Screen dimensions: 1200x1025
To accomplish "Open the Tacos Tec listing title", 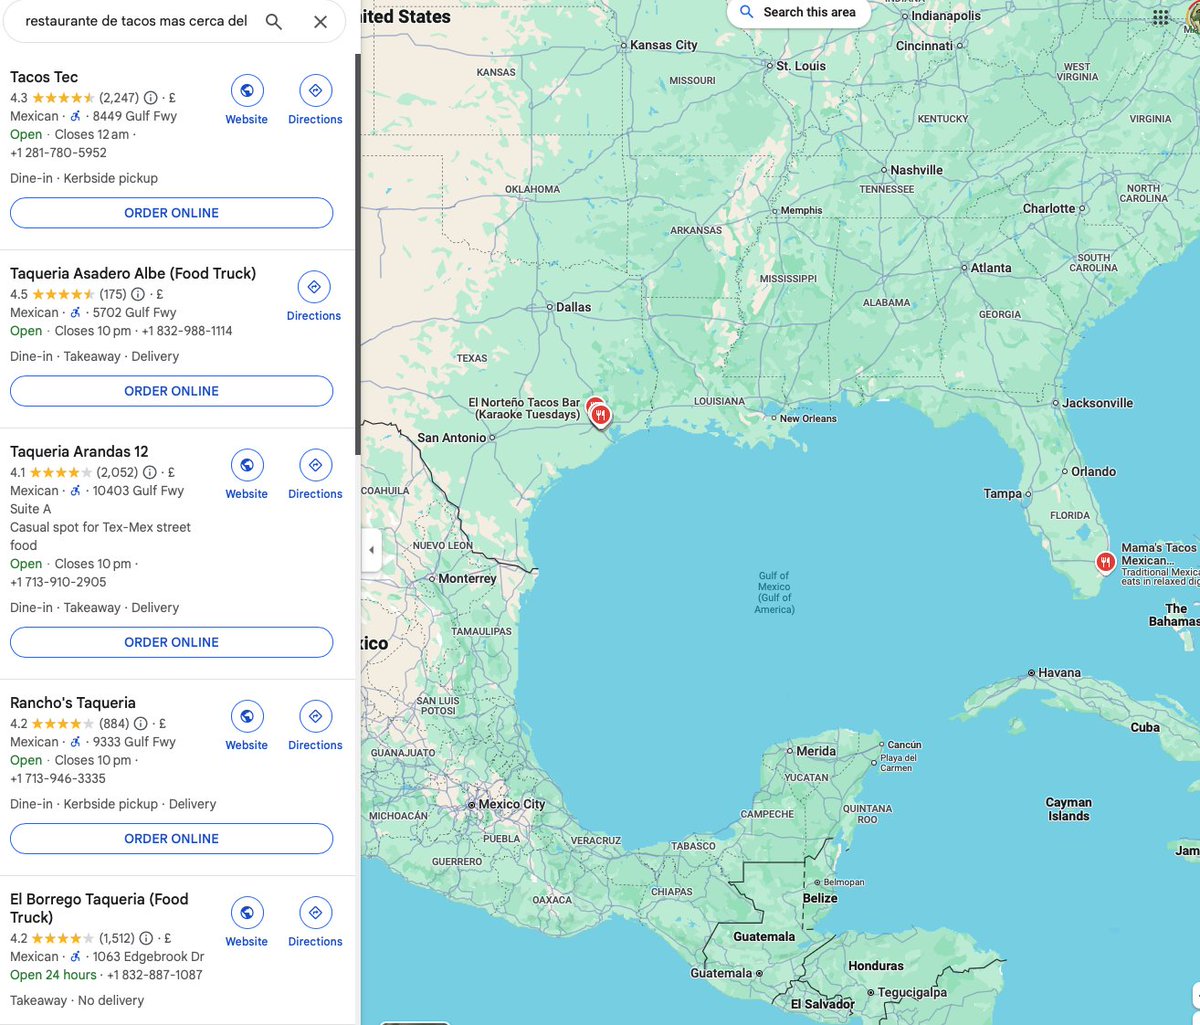I will (44, 77).
